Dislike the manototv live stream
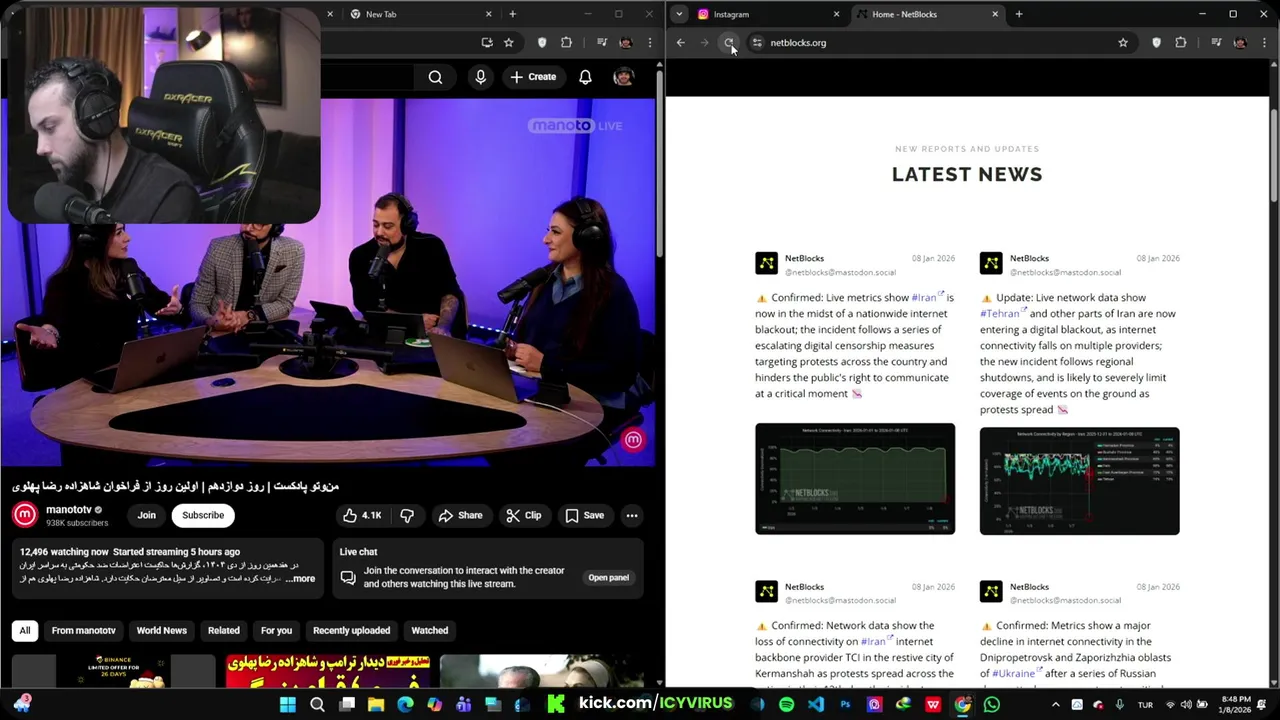 pyautogui.click(x=407, y=515)
